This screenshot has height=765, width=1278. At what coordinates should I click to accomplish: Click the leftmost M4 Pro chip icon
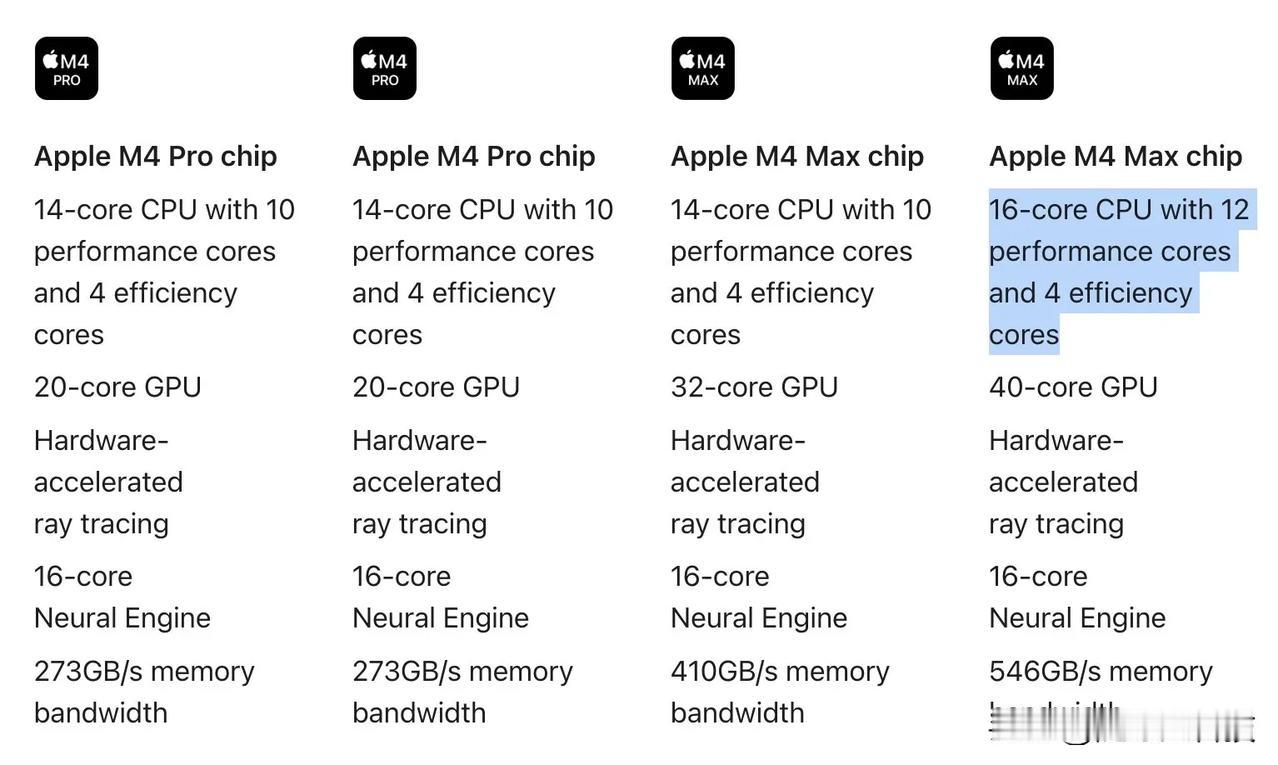(x=66, y=68)
